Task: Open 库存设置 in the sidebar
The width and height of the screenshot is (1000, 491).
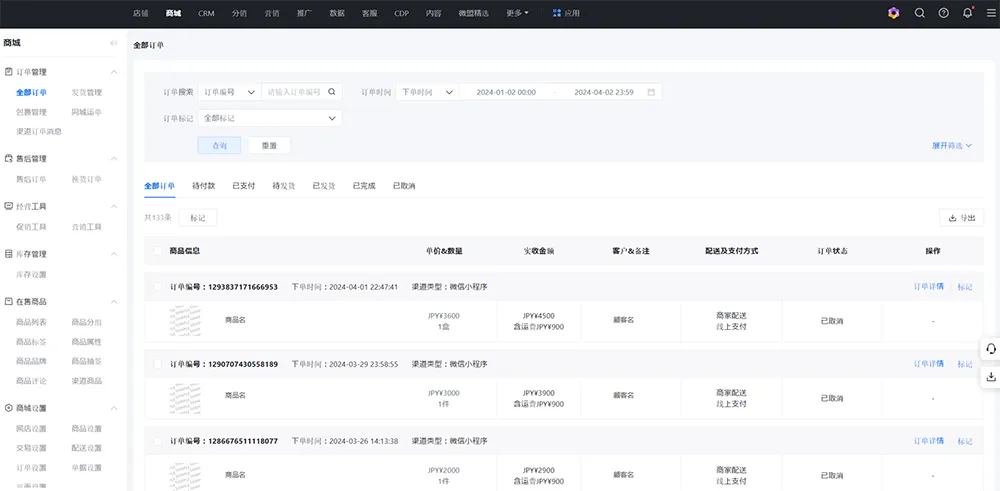Action: click(31, 275)
